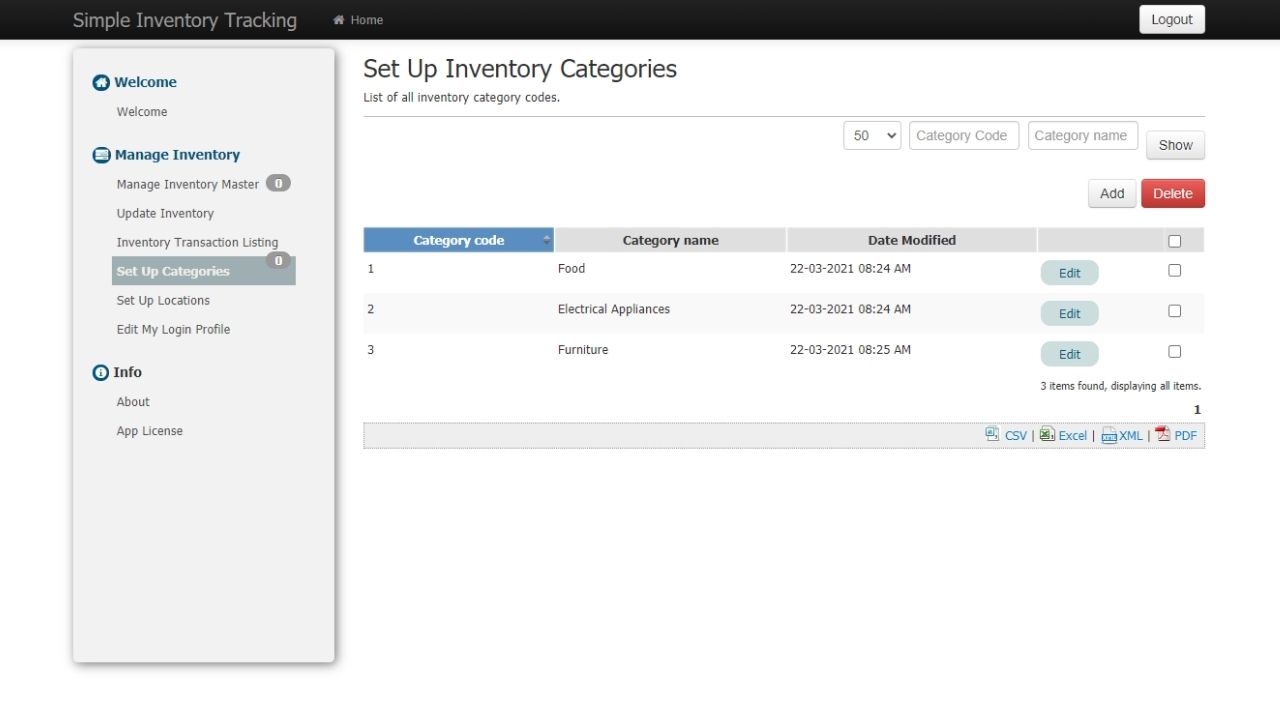Edit the Electrical Appliances category
The height and width of the screenshot is (720, 1280).
[x=1069, y=313]
